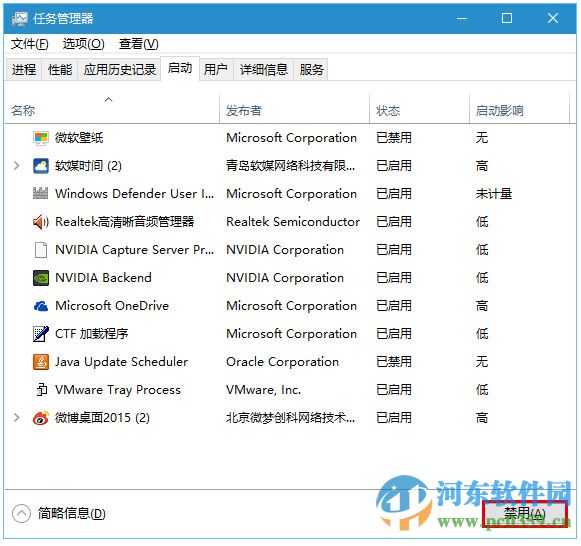Sort by the 发布者 column header
Screen dimensions: 581x546
[x=295, y=108]
